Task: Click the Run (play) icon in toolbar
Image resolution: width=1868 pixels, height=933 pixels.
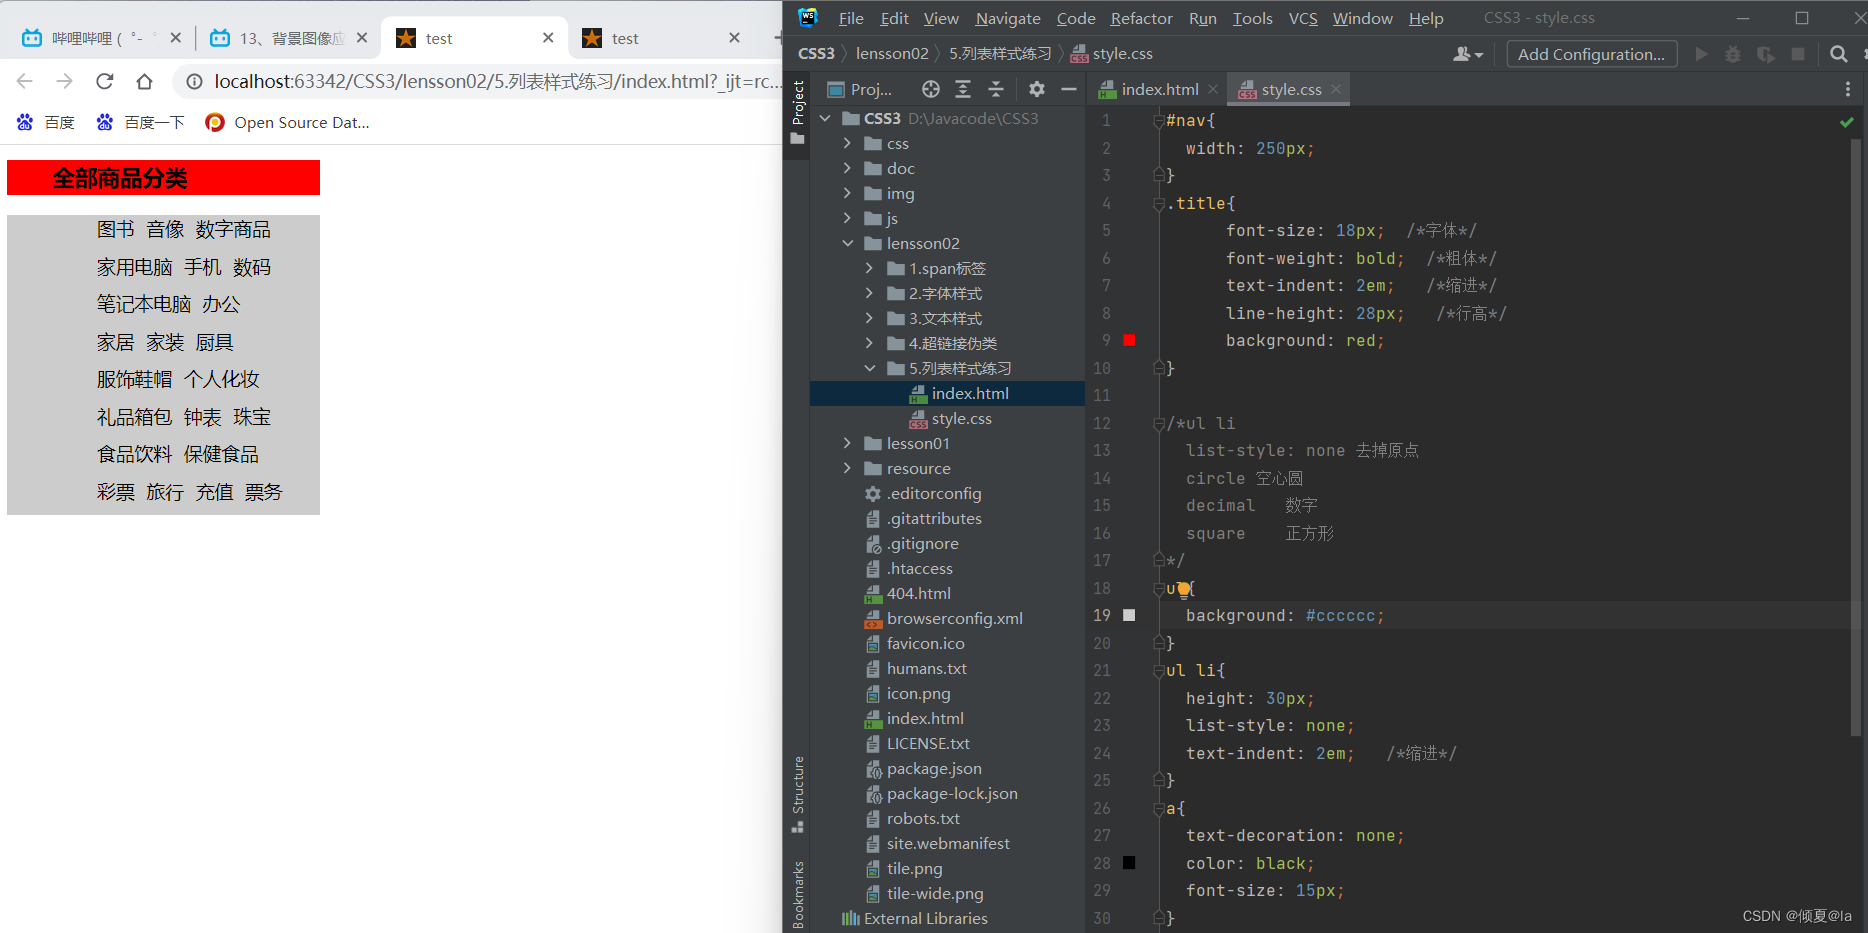Action: (x=1701, y=54)
